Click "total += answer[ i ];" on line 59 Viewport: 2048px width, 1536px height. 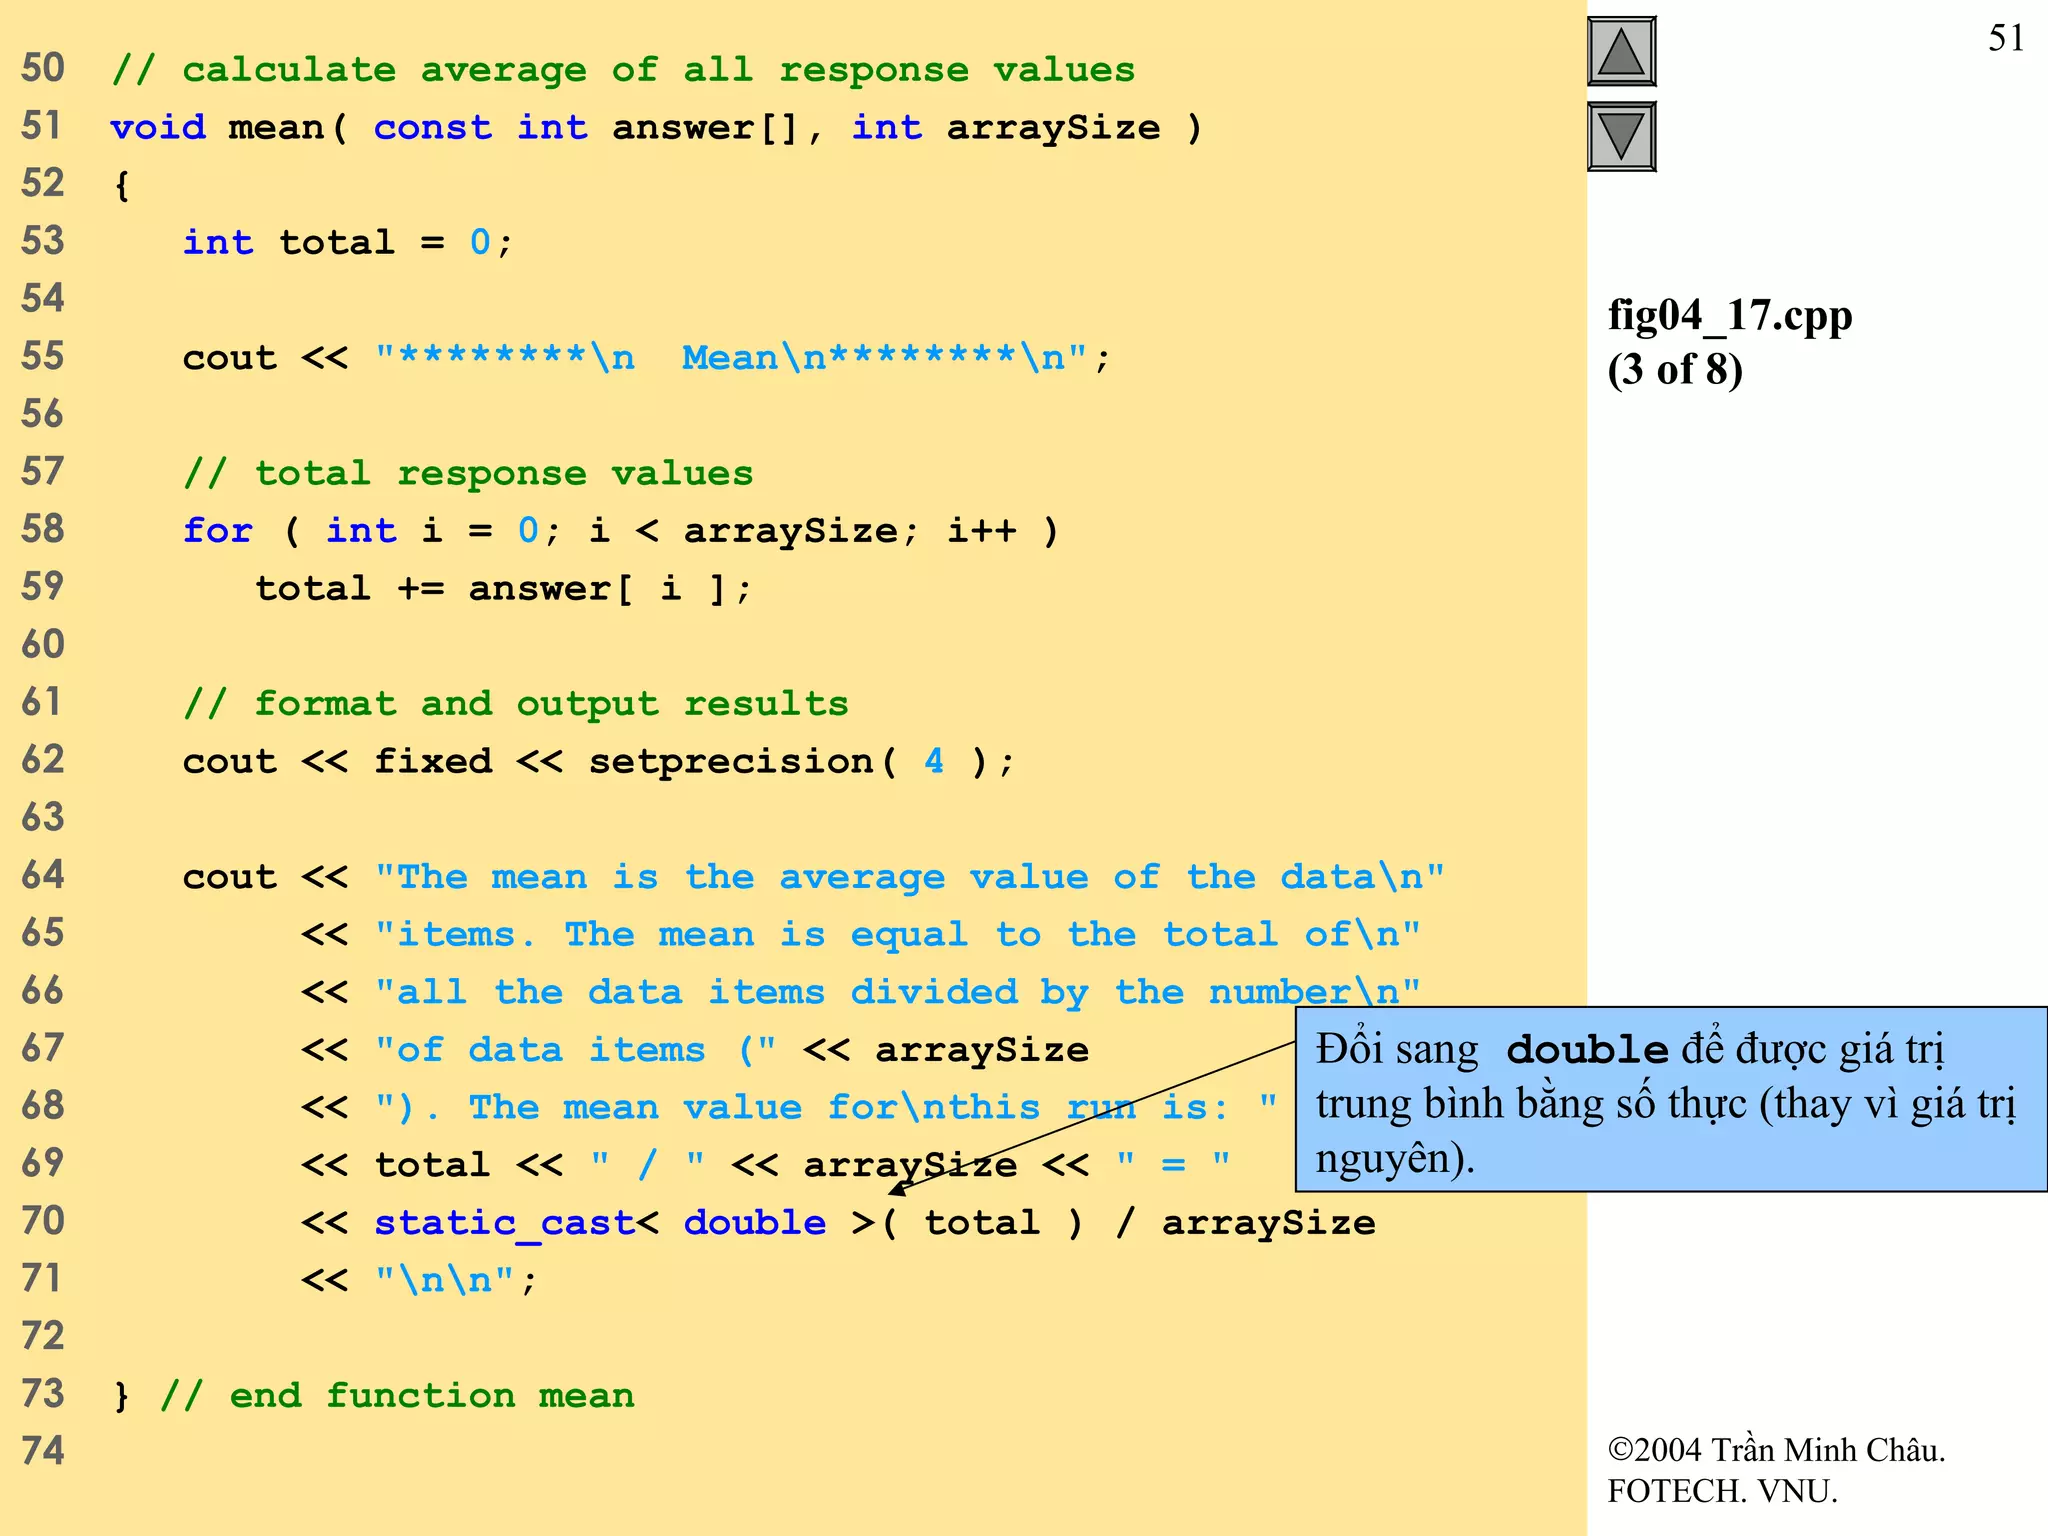click(502, 589)
